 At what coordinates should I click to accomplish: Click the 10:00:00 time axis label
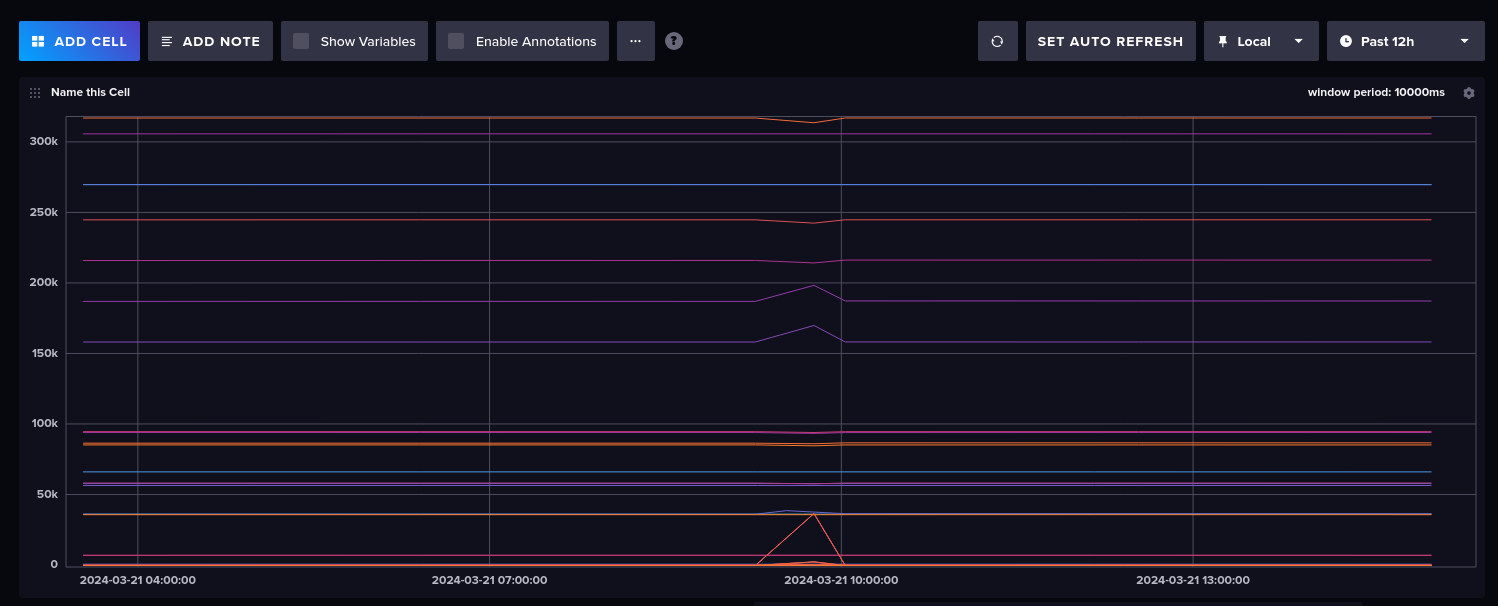tap(841, 580)
